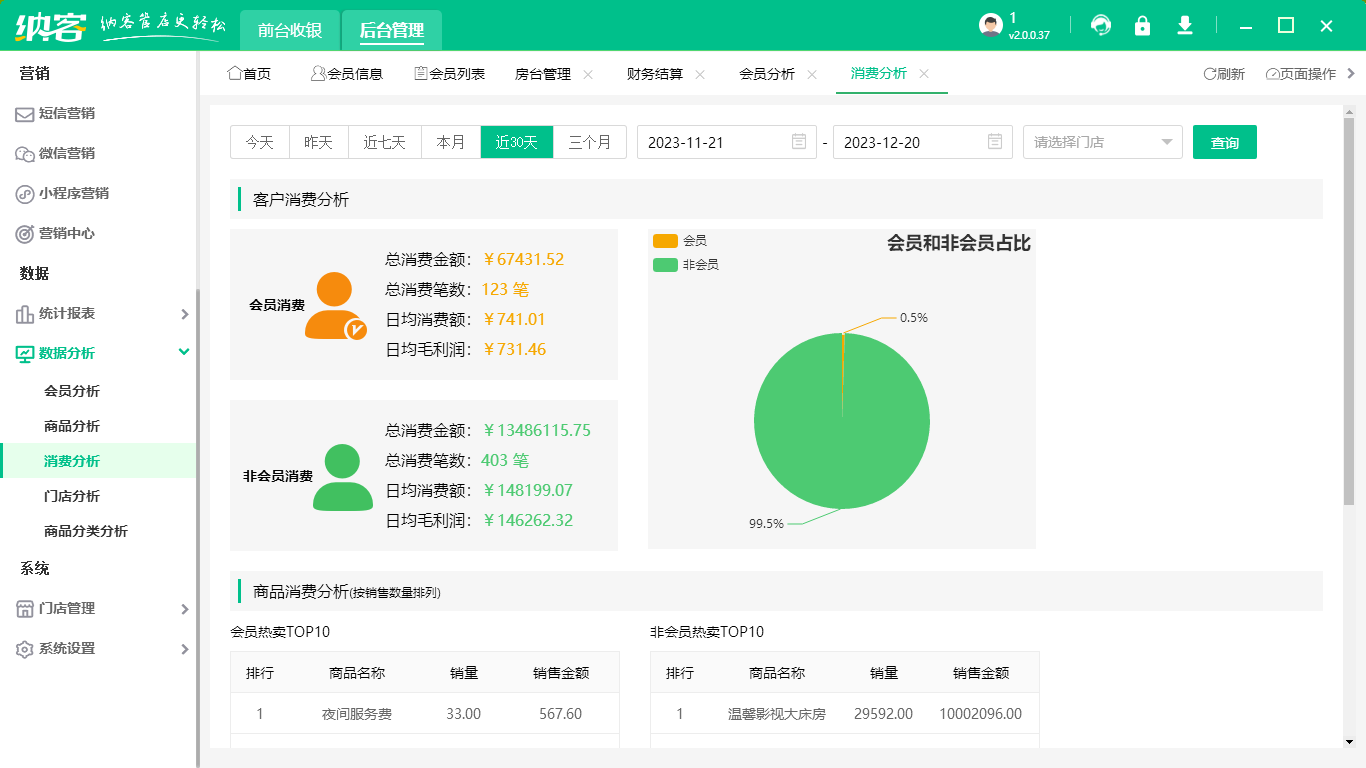
Task: Open the 房台管理 page tab
Action: click(x=543, y=74)
